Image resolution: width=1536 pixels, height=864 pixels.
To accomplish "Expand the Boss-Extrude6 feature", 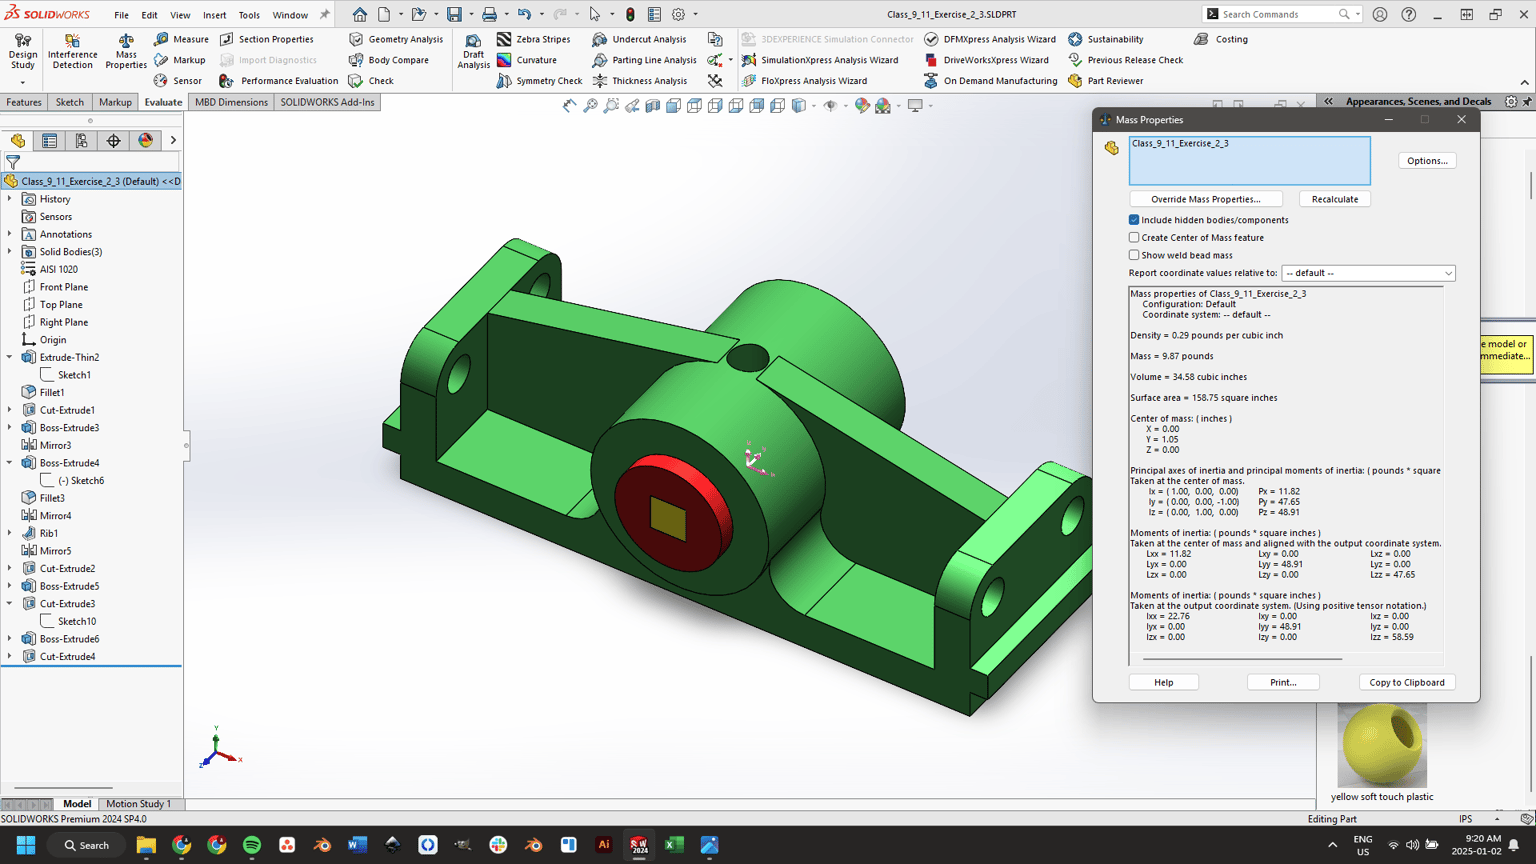I will 10,639.
